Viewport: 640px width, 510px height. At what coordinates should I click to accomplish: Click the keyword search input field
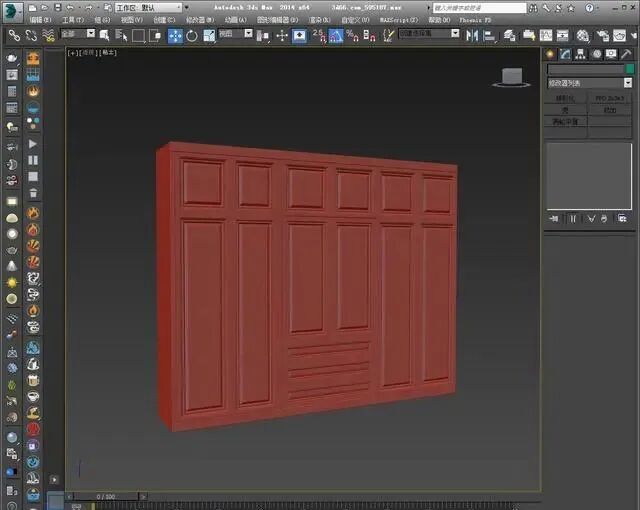point(479,8)
